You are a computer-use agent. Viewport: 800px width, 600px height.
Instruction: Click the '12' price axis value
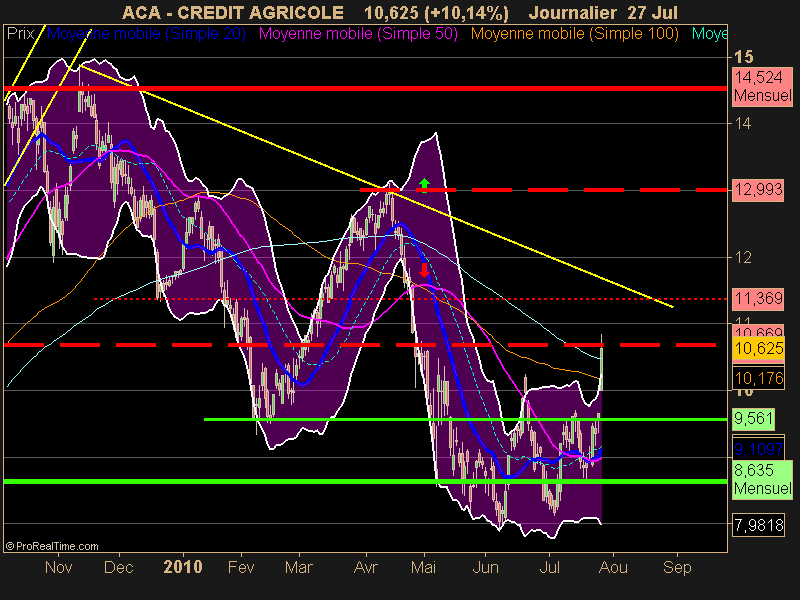742,257
